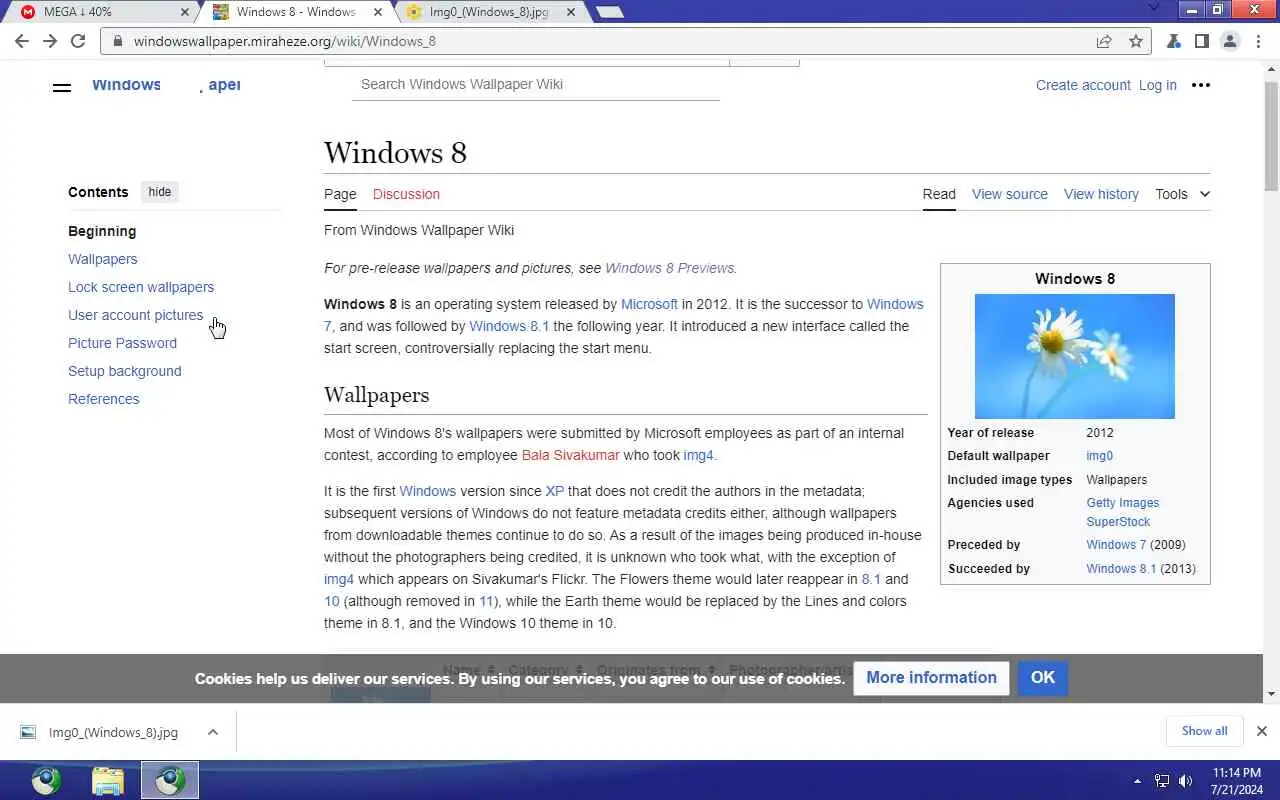Open the View history tab
Image resolution: width=1280 pixels, height=800 pixels.
tap(1101, 194)
